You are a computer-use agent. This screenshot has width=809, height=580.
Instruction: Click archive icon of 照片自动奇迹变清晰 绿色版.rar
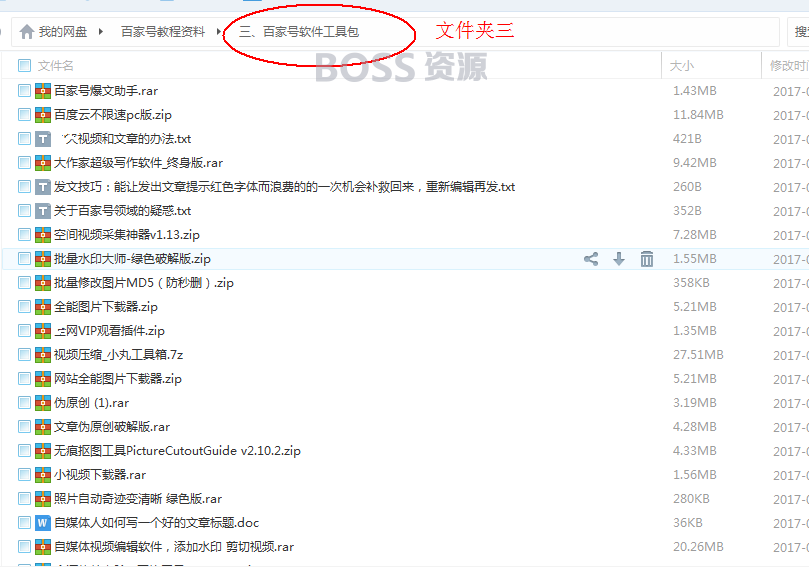click(x=43, y=498)
